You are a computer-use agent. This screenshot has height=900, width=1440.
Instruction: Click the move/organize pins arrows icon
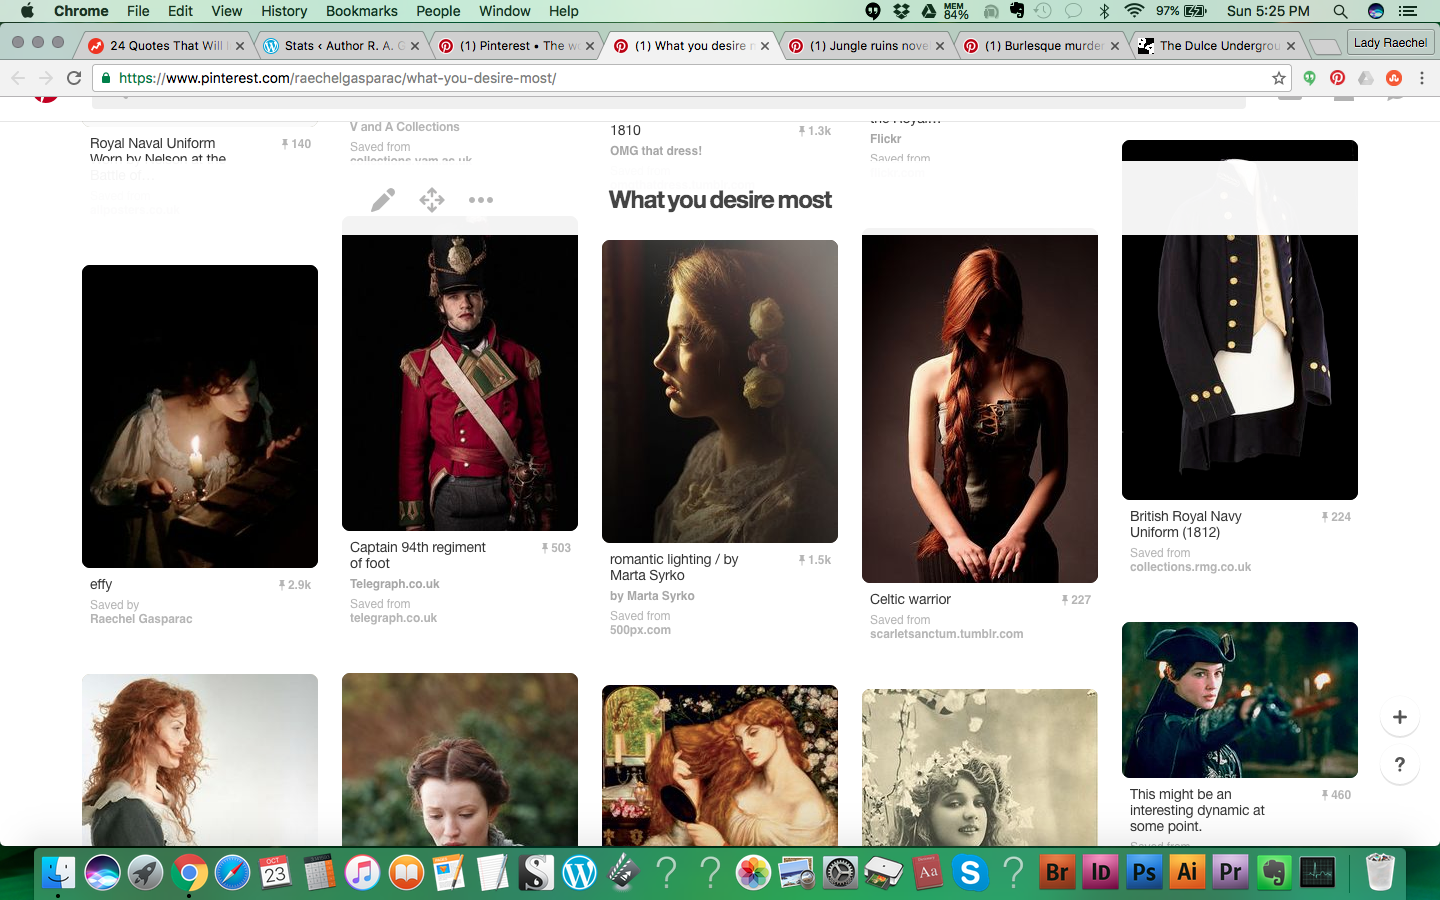(432, 200)
